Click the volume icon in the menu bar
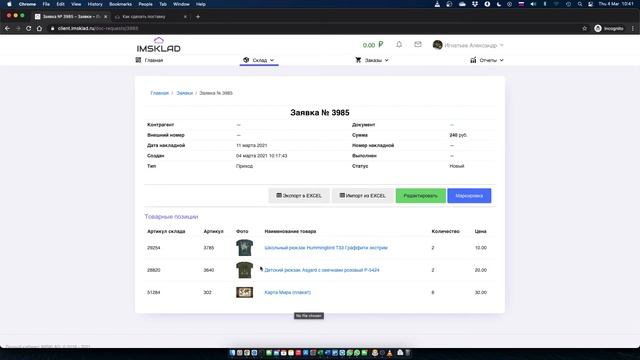This screenshot has height=360, width=640. tap(533, 4)
